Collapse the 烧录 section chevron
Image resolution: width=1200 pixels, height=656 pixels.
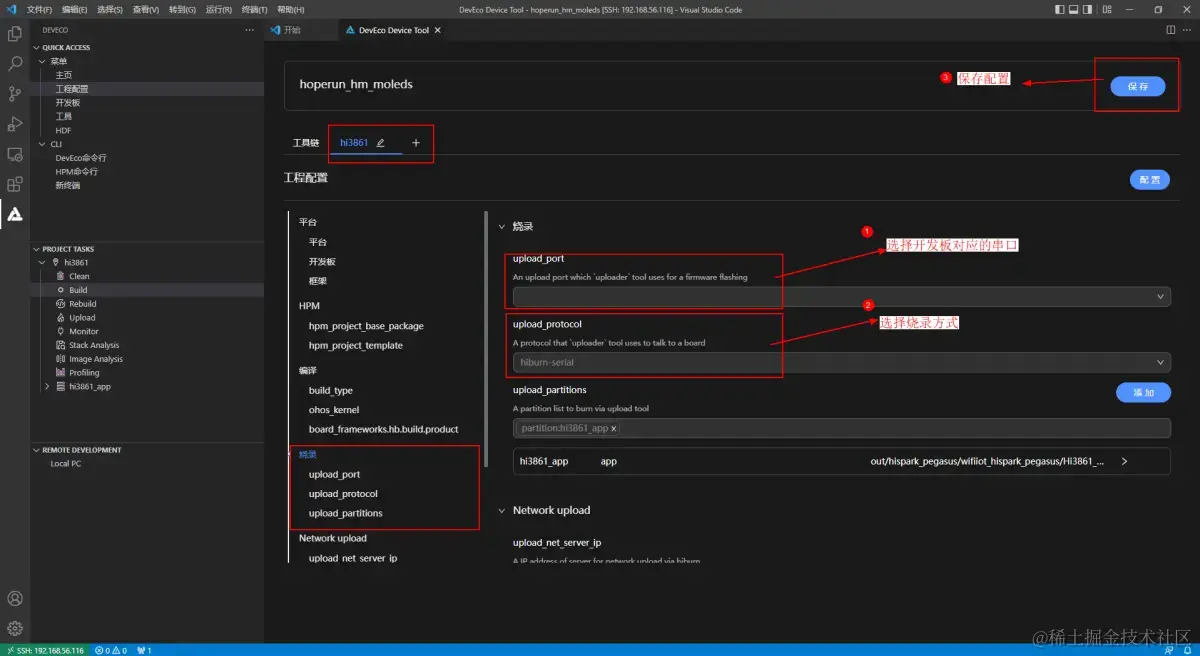click(x=502, y=227)
